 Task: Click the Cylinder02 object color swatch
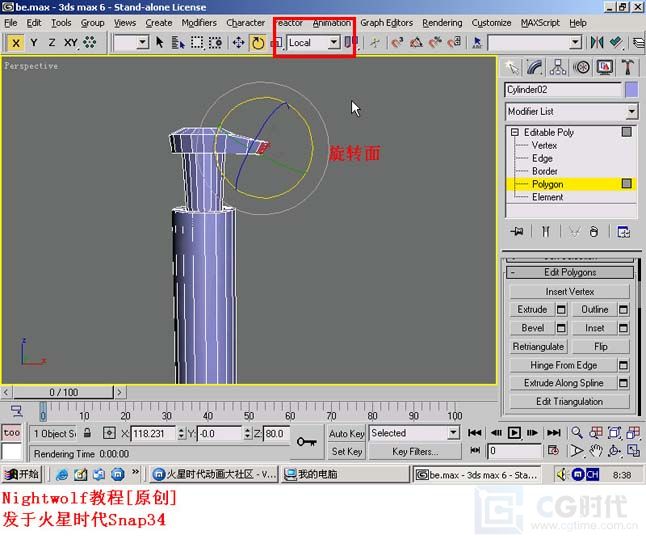pos(632,90)
